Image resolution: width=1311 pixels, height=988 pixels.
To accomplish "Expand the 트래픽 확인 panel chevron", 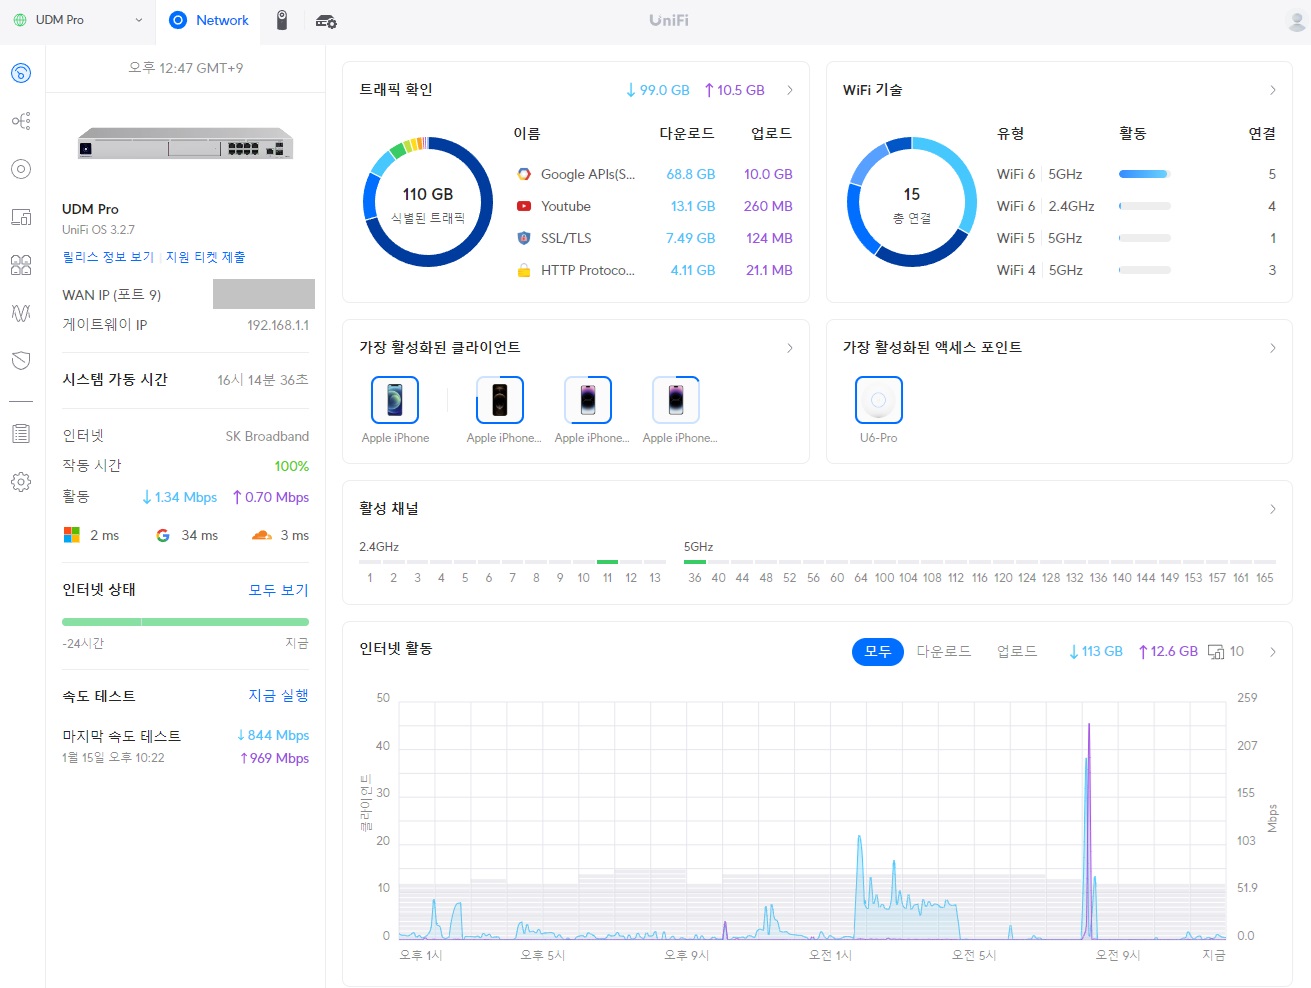I will (x=790, y=90).
